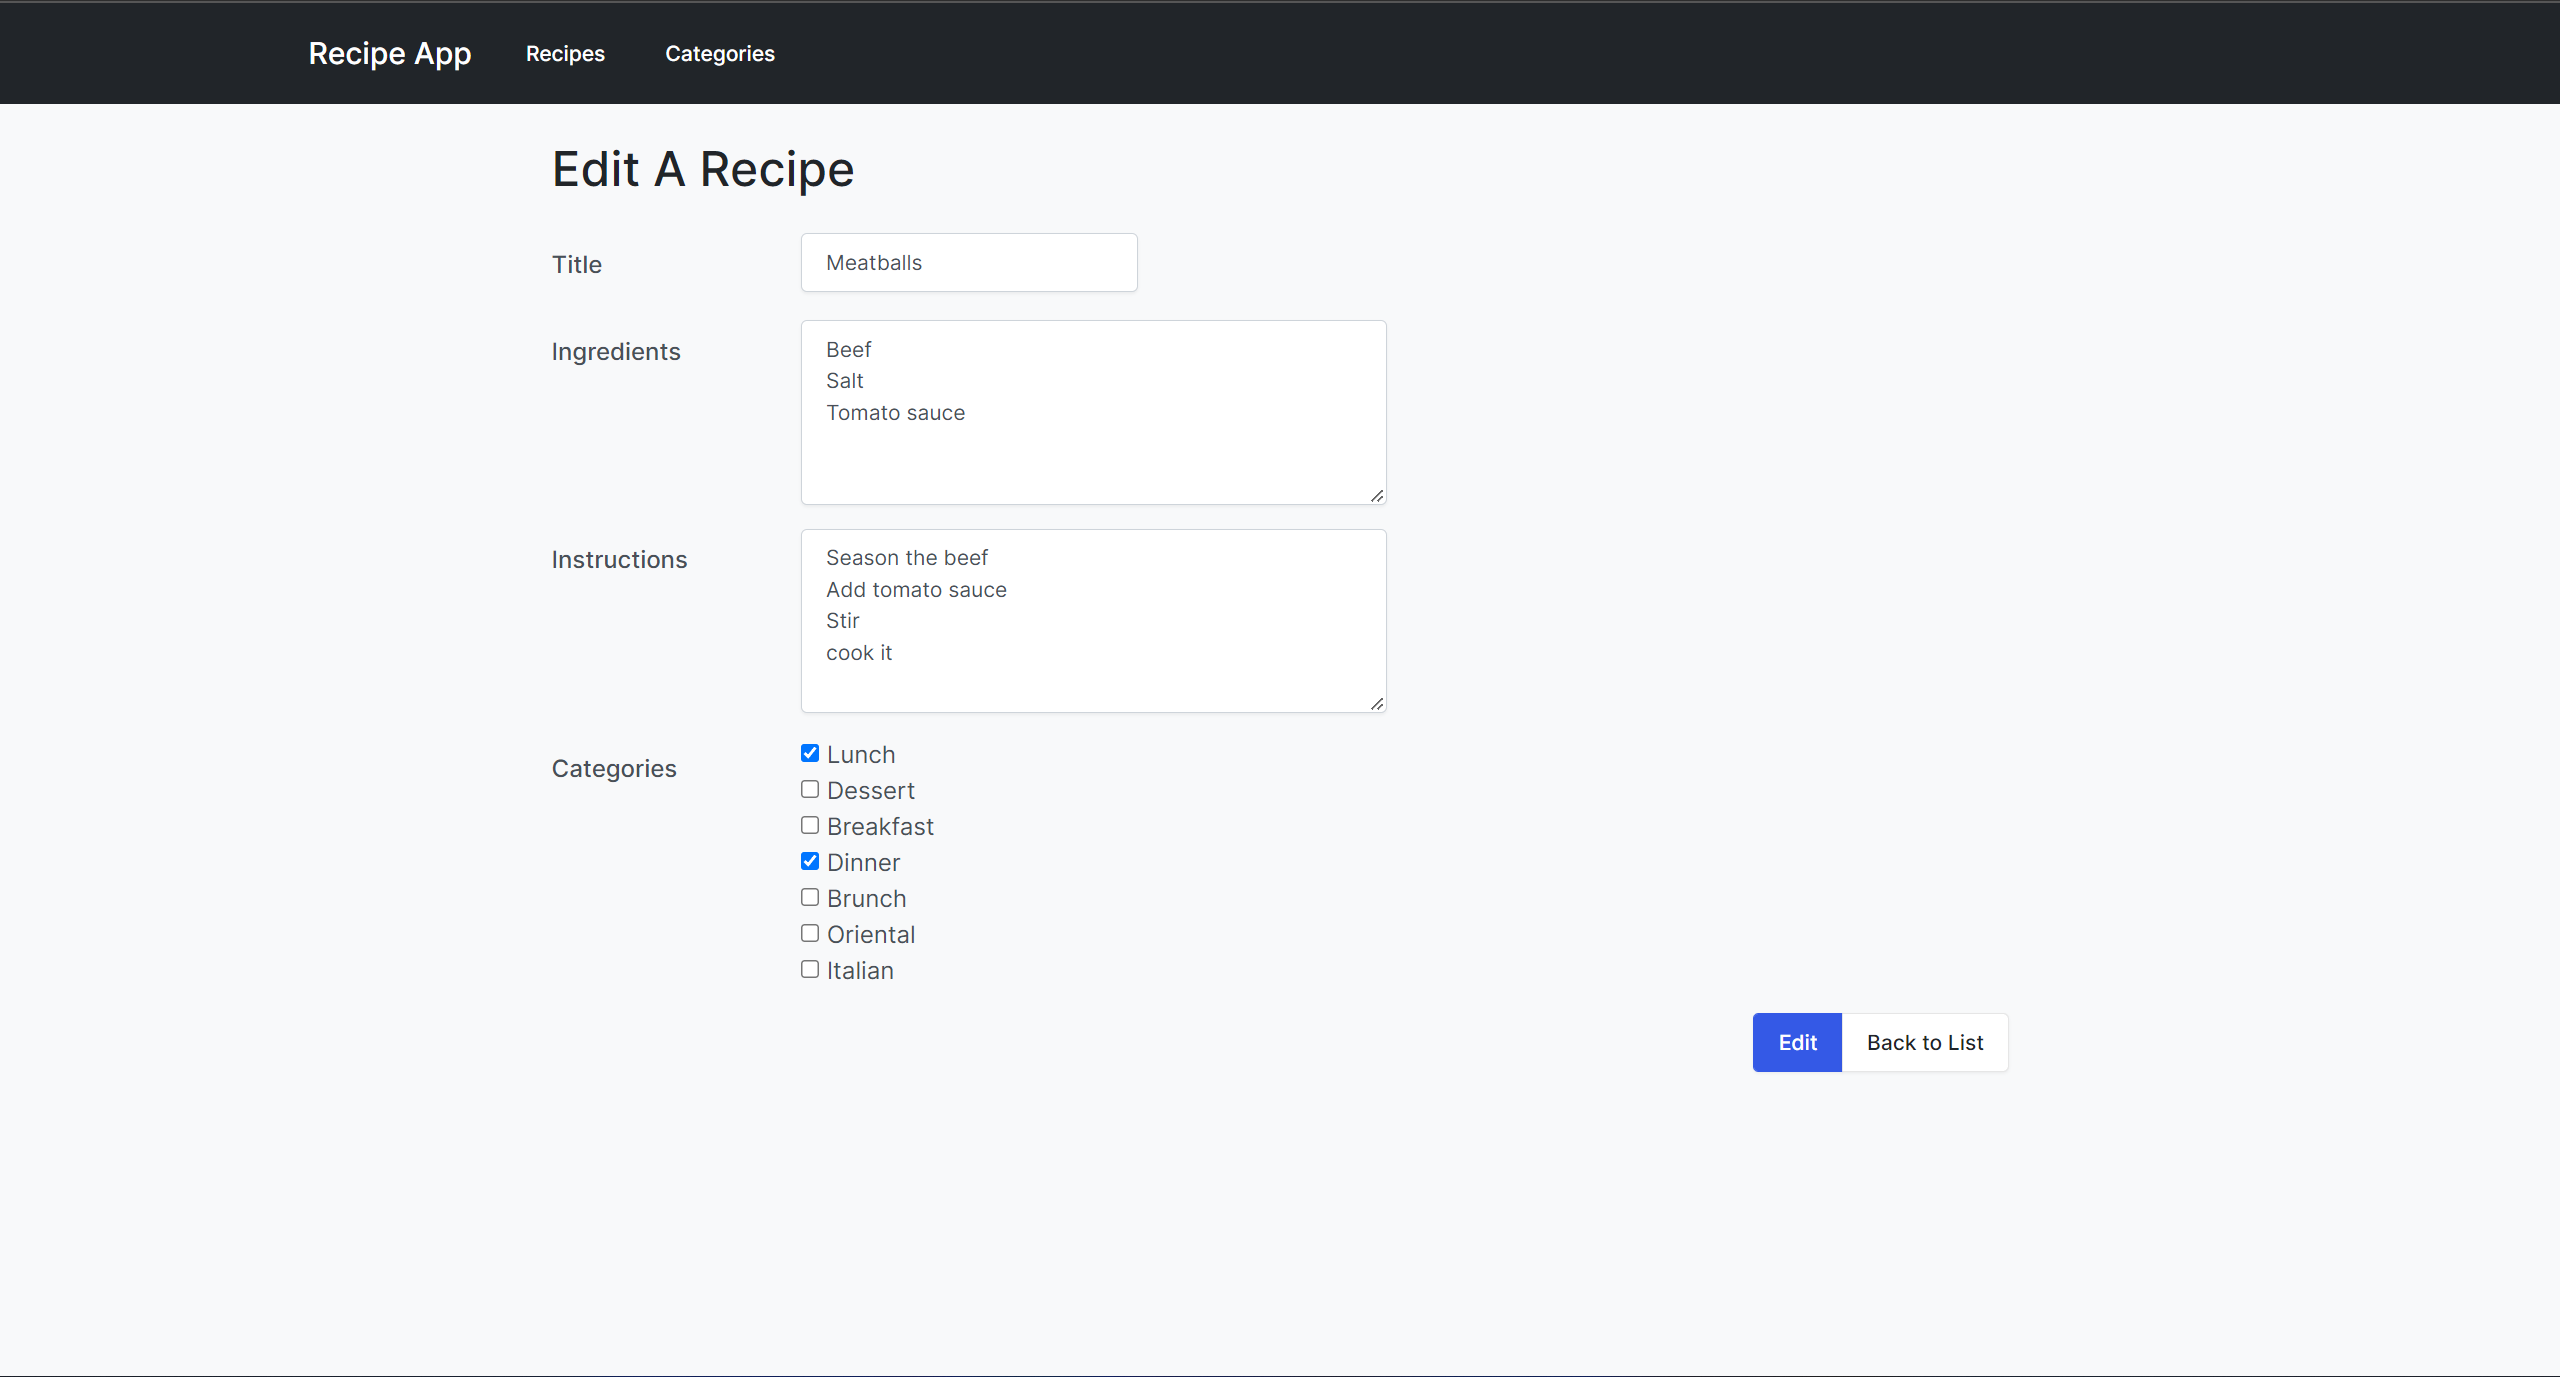Open the Recipe App home link
Screen dimensions: 2560x1377
(x=389, y=53)
